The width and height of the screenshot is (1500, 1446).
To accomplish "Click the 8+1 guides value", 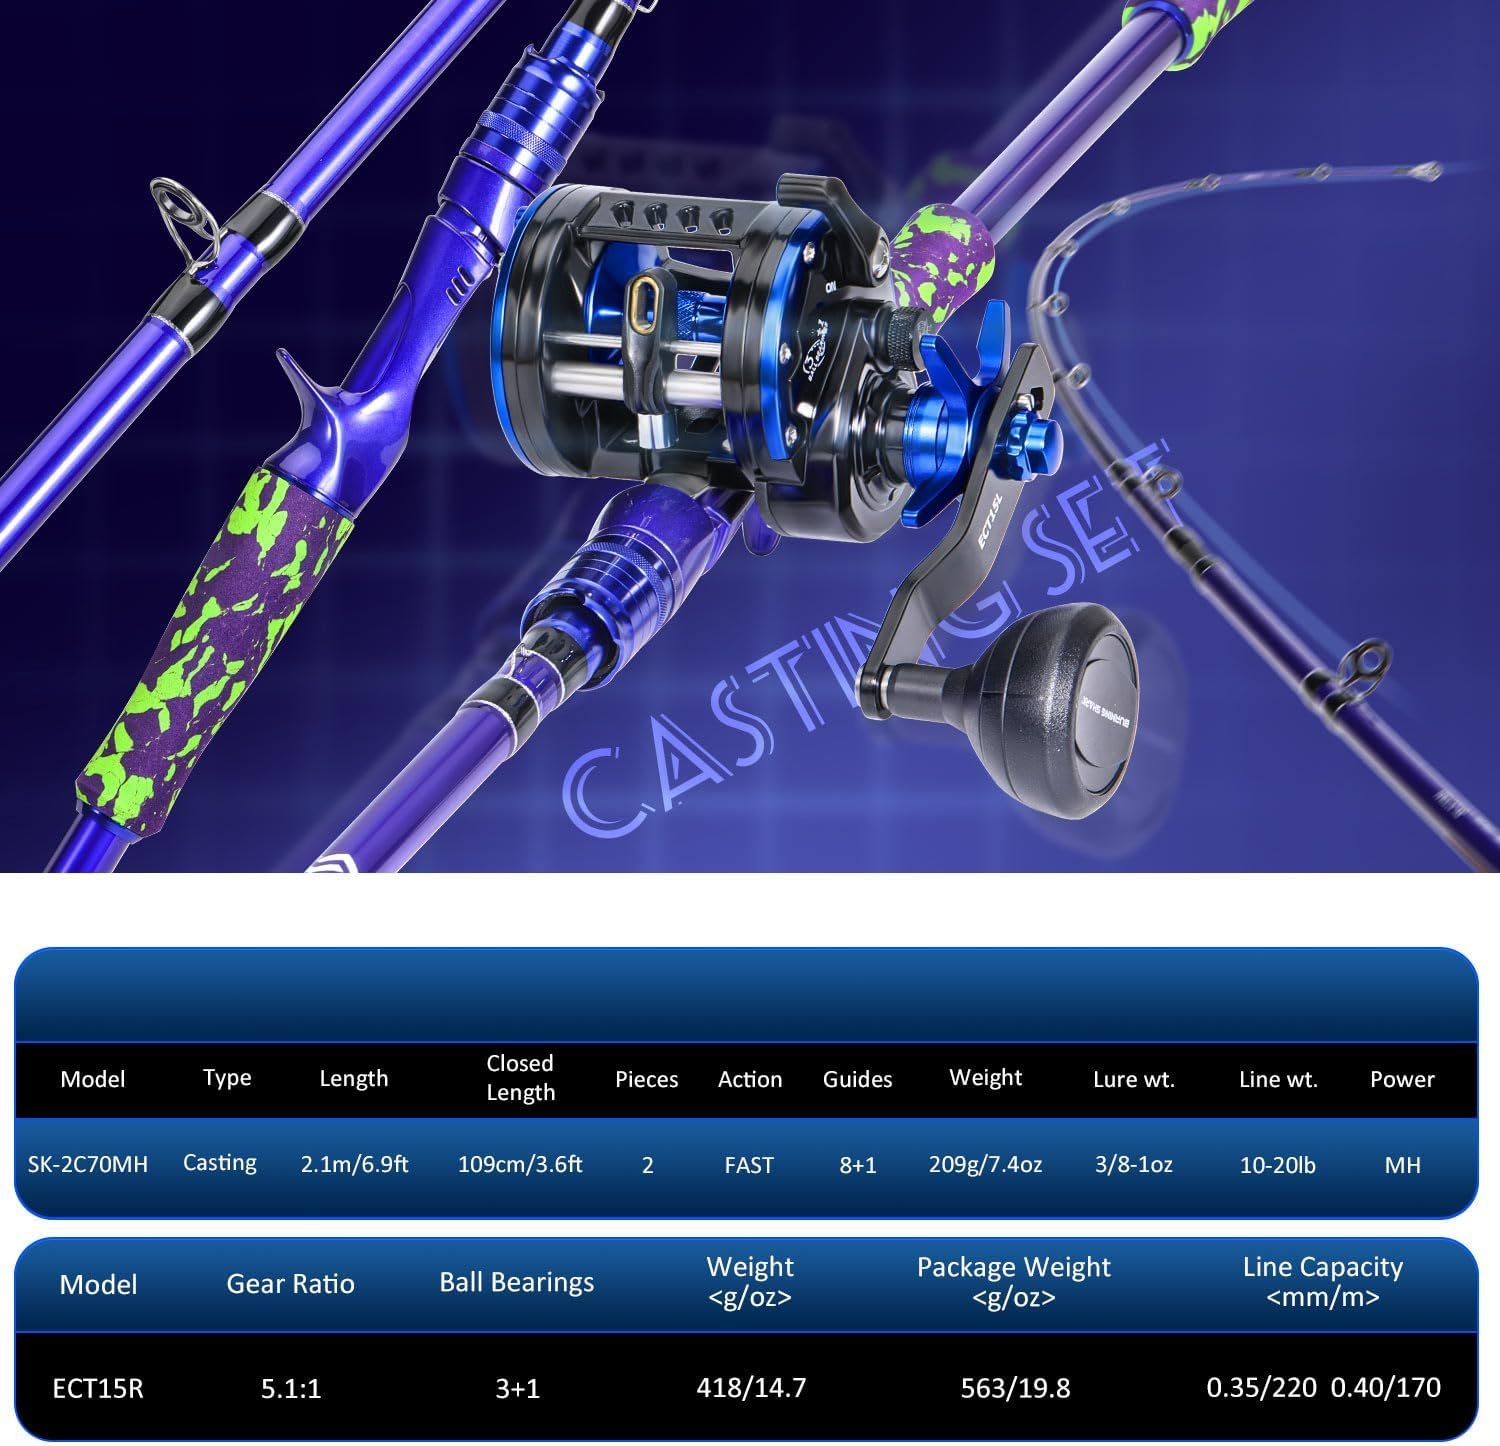I will point(857,1165).
